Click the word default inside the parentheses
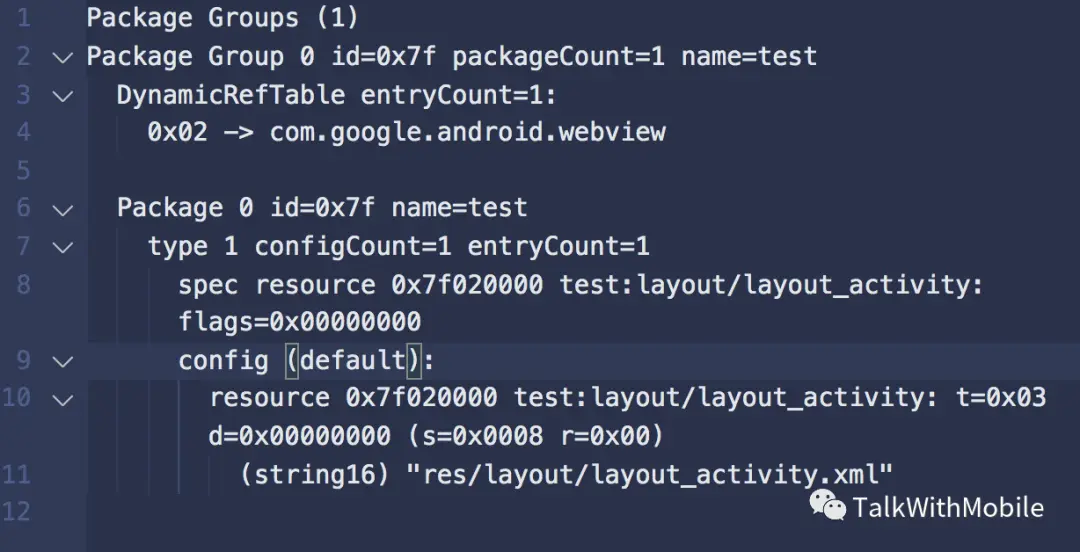This screenshot has width=1080, height=552. [353, 360]
